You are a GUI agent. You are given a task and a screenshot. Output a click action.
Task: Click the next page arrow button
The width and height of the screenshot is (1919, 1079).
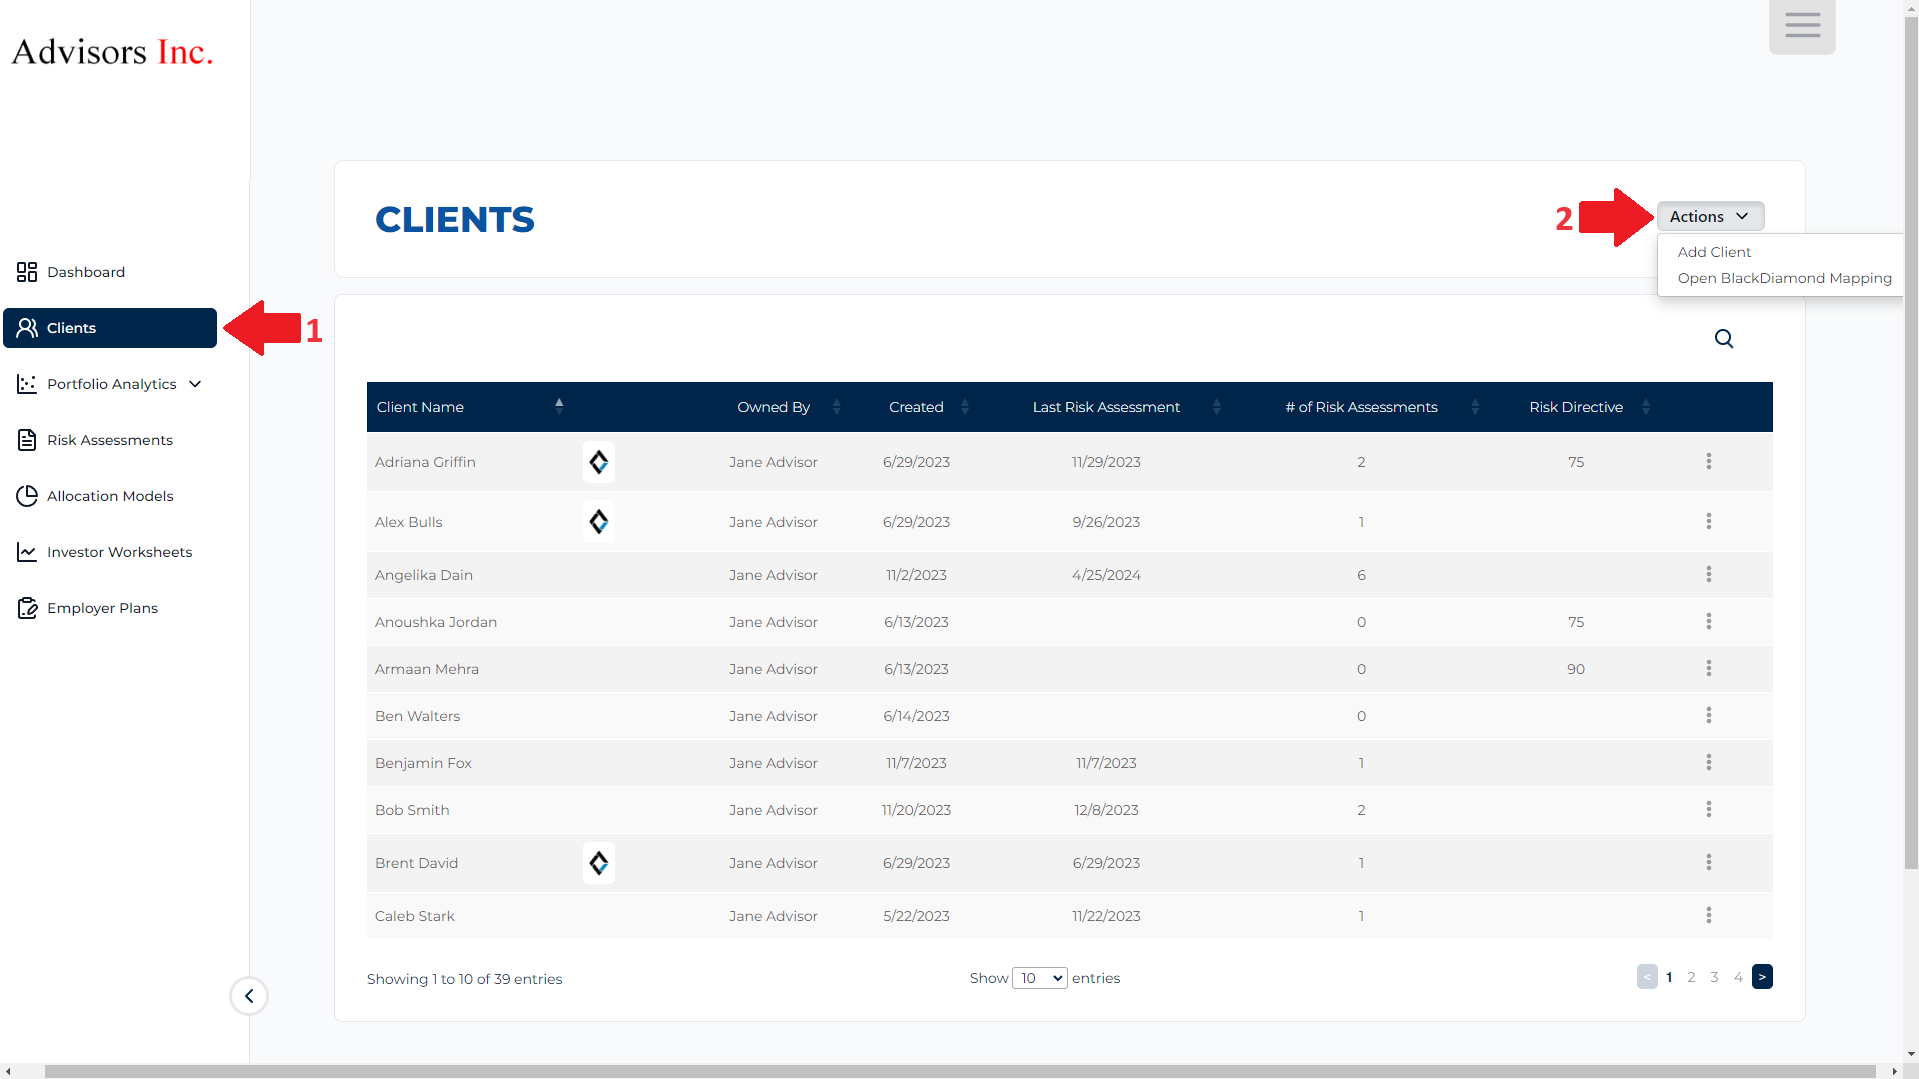1762,977
